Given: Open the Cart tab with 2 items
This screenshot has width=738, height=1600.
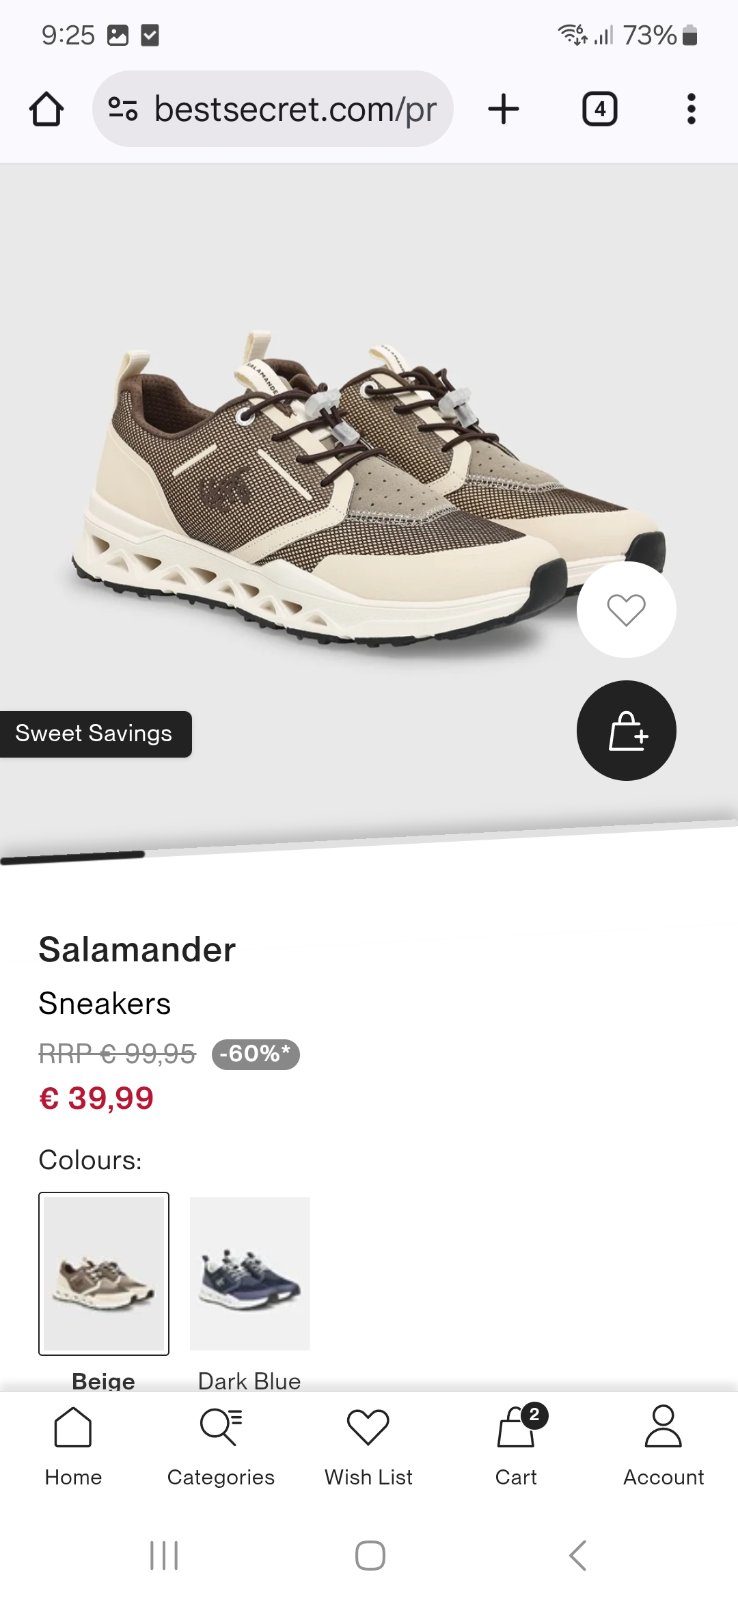Looking at the screenshot, I should 516,1447.
